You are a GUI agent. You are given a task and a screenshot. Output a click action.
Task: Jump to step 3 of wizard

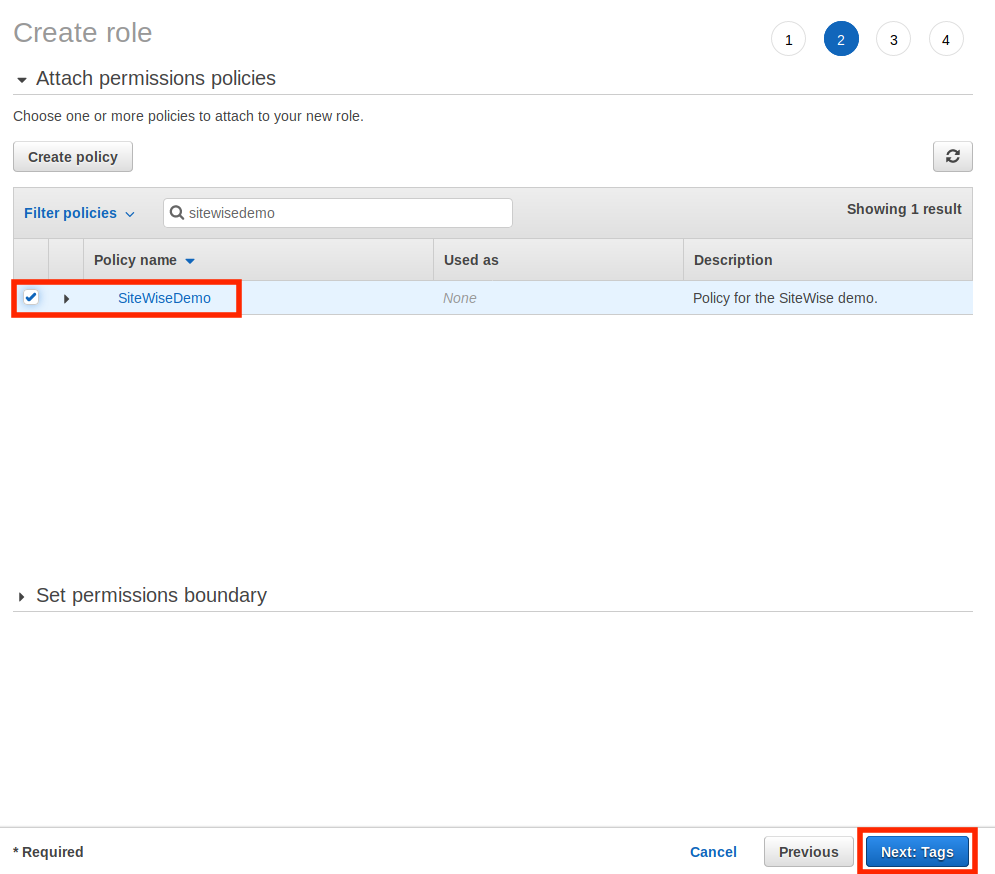[893, 40]
